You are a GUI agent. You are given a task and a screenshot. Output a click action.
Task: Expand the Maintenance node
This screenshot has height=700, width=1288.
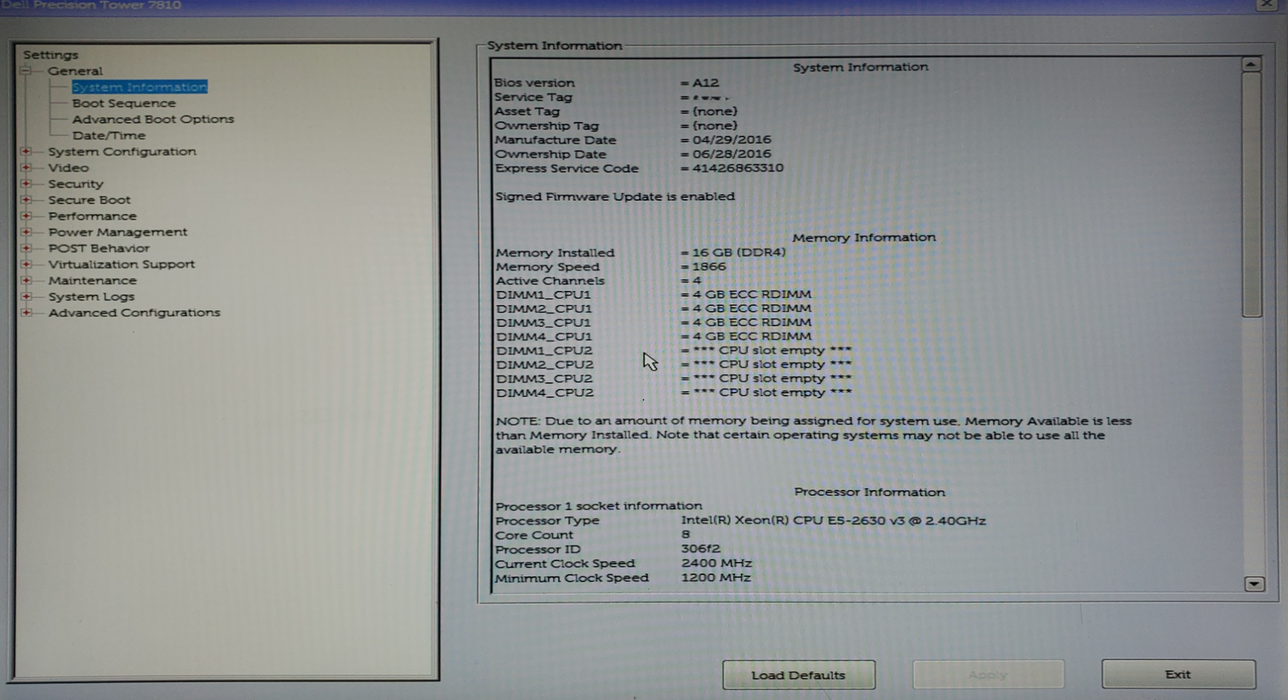coord(26,280)
